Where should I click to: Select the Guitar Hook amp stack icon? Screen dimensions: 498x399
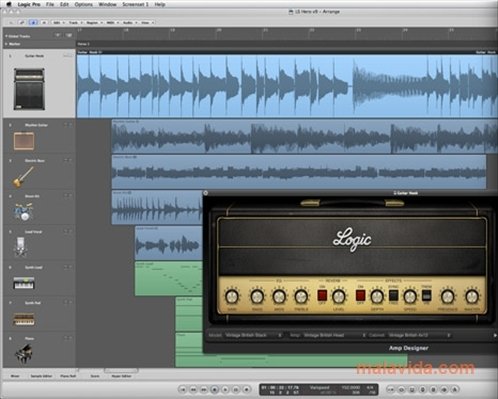click(29, 89)
